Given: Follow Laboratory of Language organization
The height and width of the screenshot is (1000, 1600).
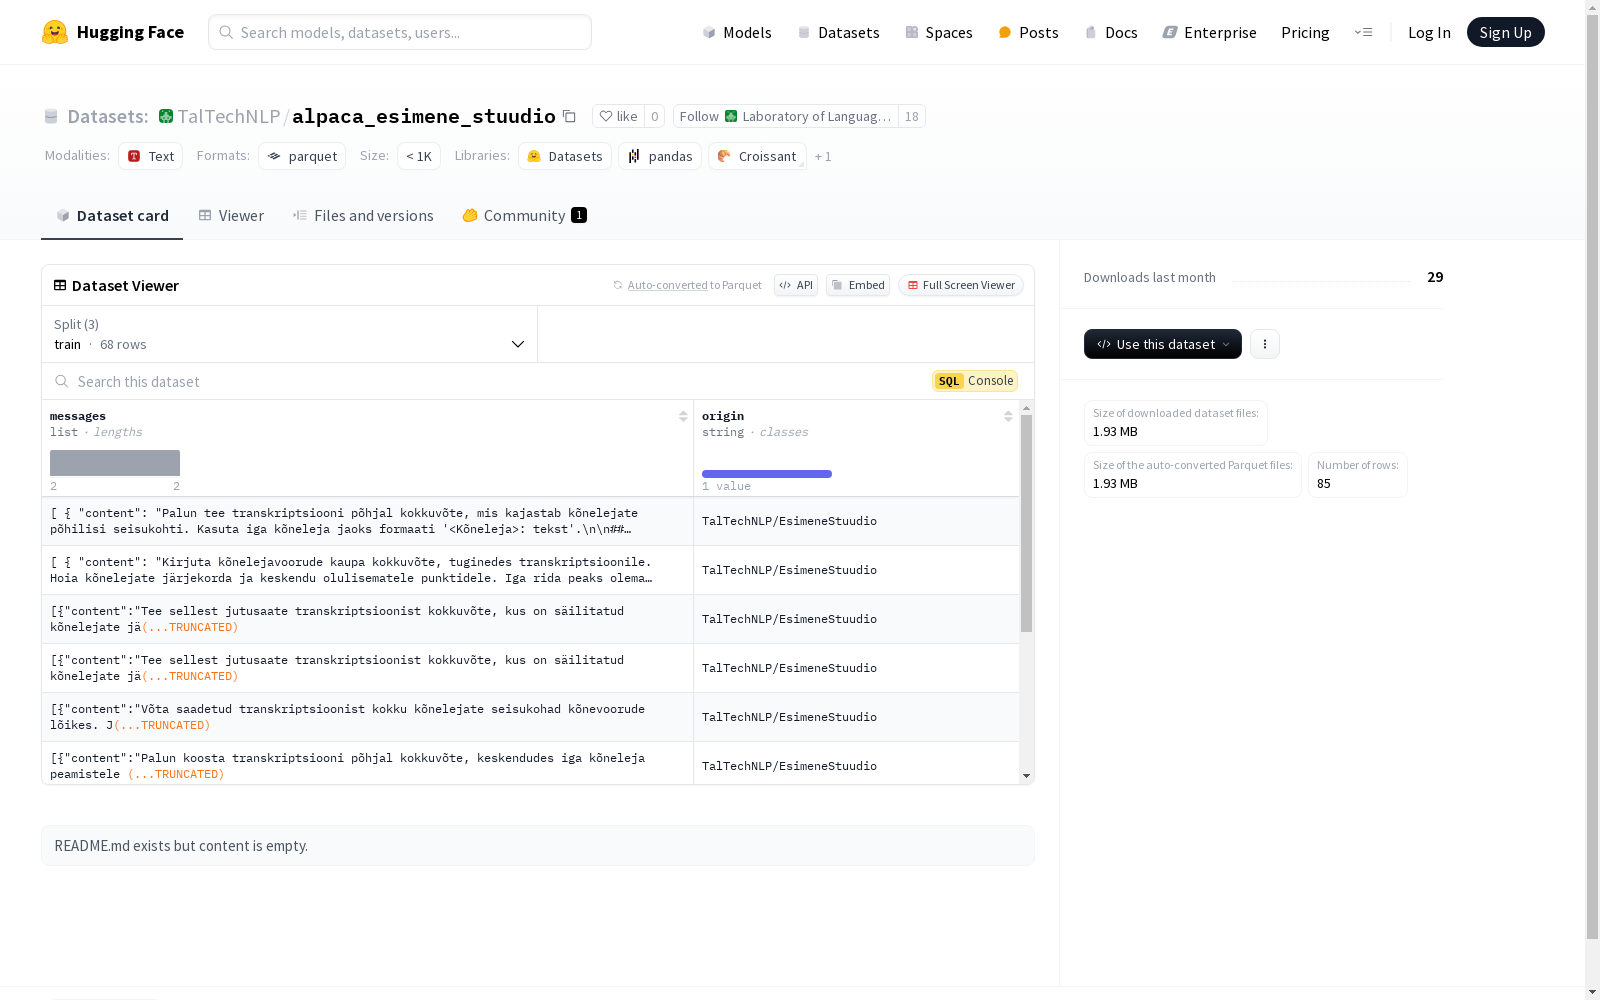Looking at the screenshot, I should point(785,116).
